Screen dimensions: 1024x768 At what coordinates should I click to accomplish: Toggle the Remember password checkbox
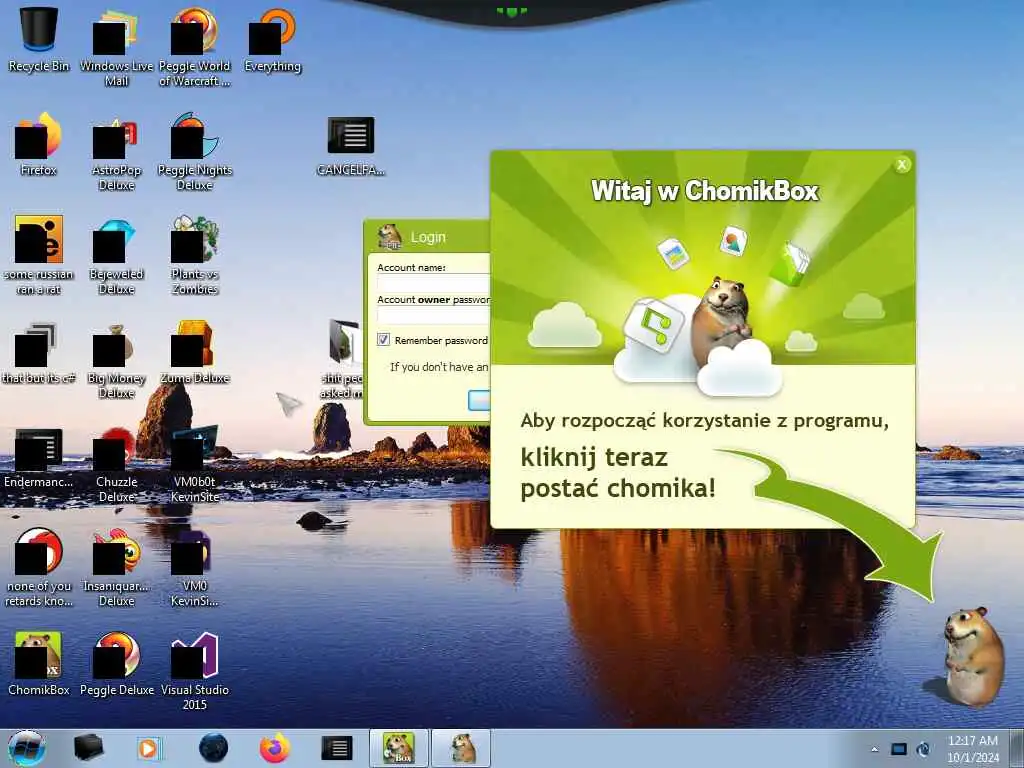tap(383, 340)
